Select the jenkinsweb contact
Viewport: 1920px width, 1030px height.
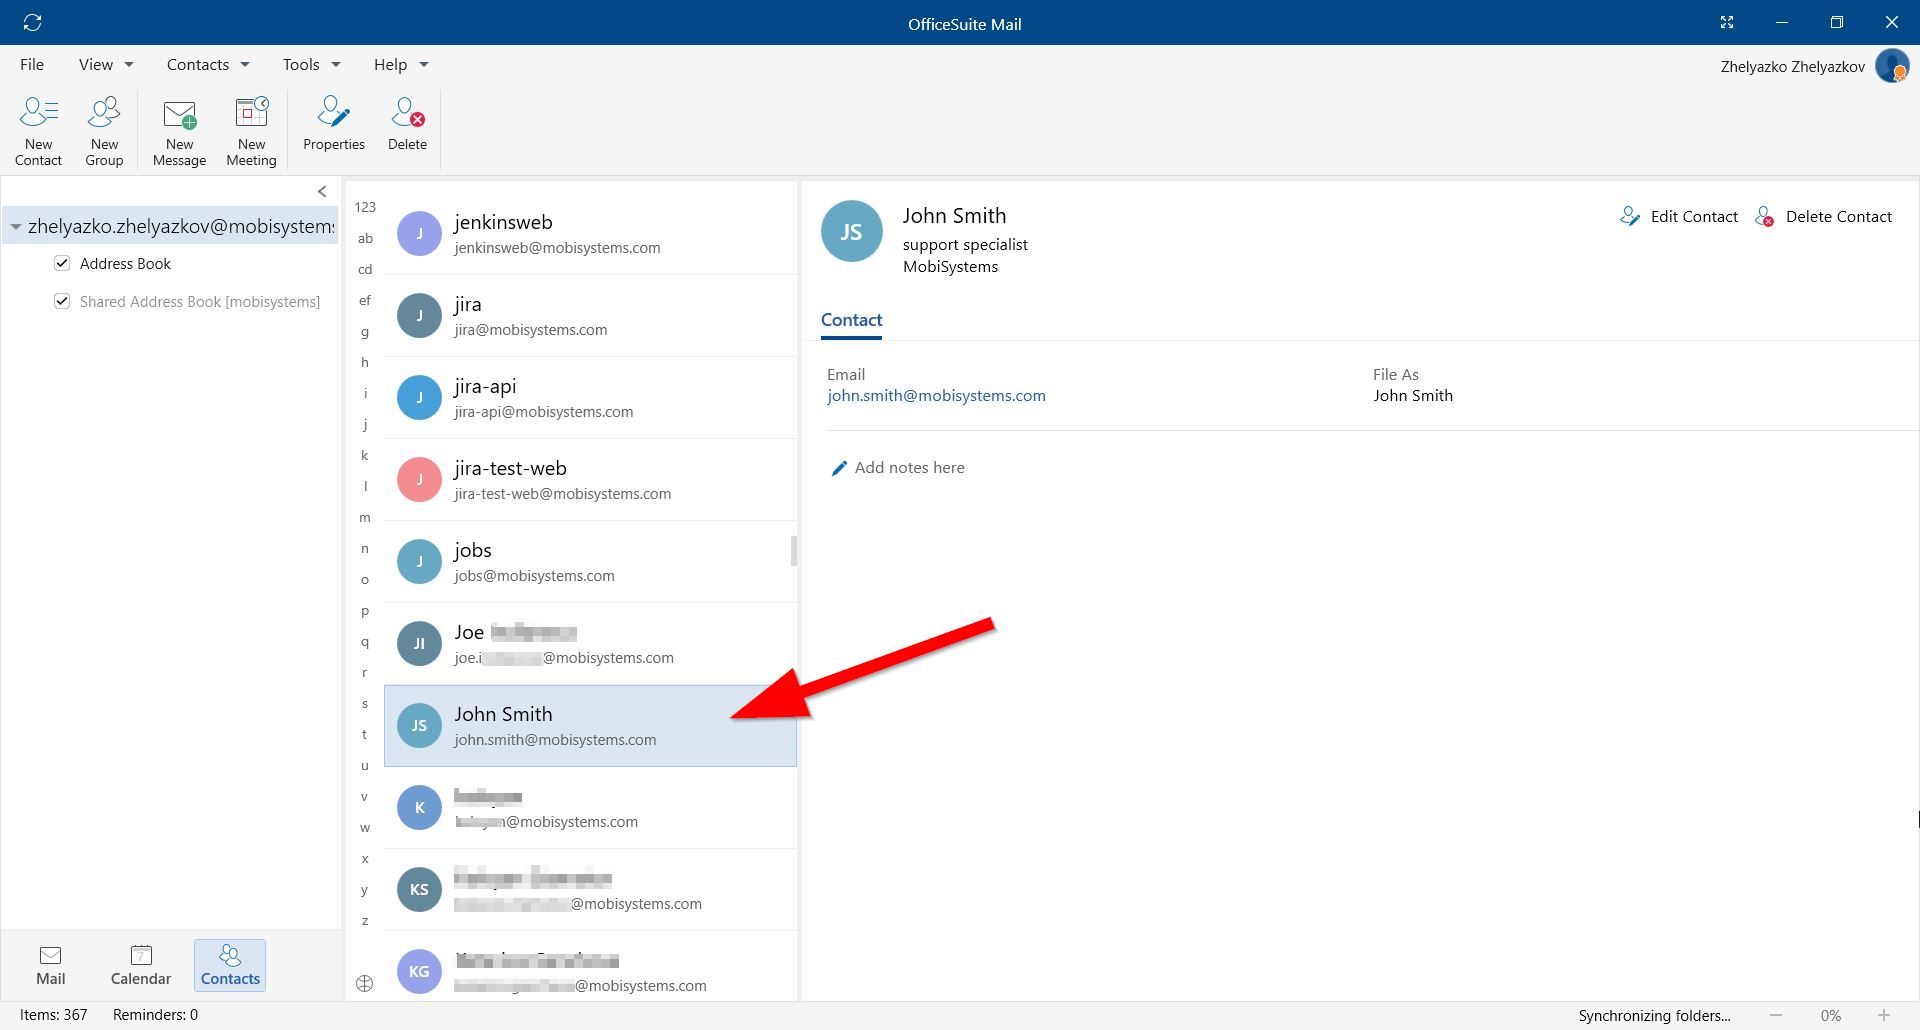click(590, 233)
